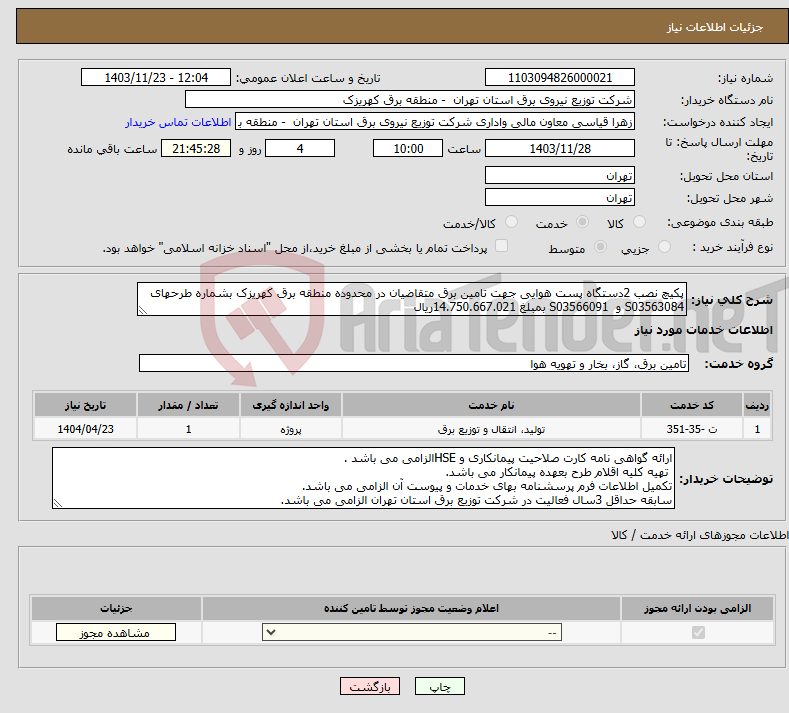Click the service group field تامین برق، گاز

click(x=414, y=363)
